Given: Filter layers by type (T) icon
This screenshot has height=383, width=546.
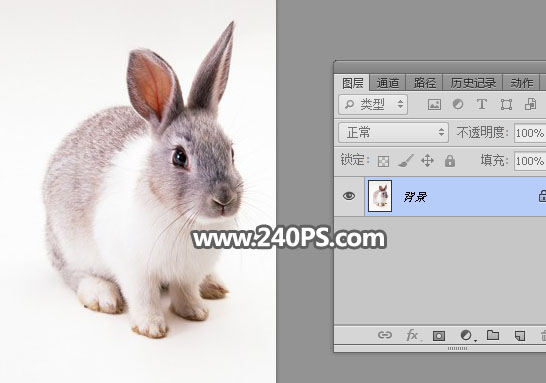Looking at the screenshot, I should (482, 104).
